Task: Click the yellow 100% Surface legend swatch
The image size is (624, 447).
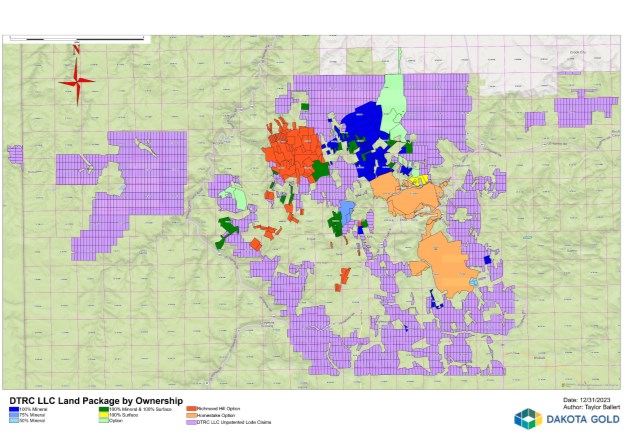Action: click(104, 415)
